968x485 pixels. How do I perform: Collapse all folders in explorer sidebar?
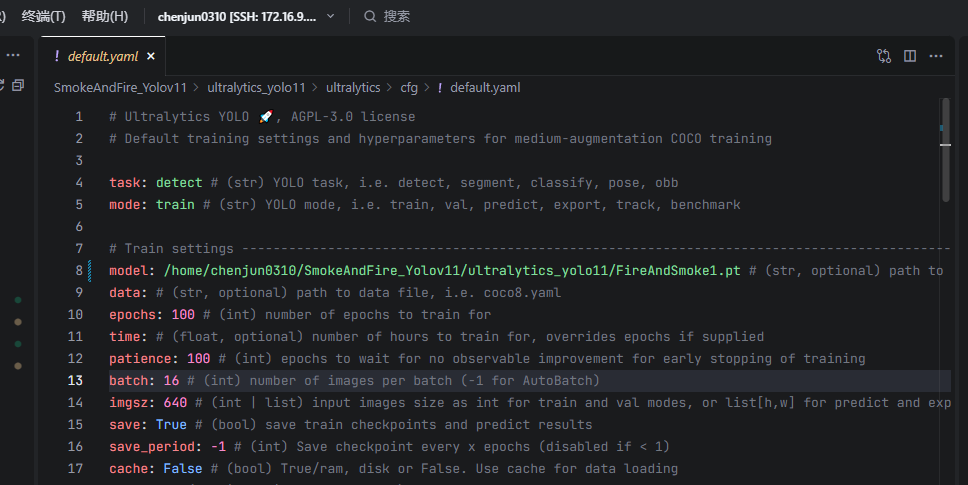click(18, 85)
